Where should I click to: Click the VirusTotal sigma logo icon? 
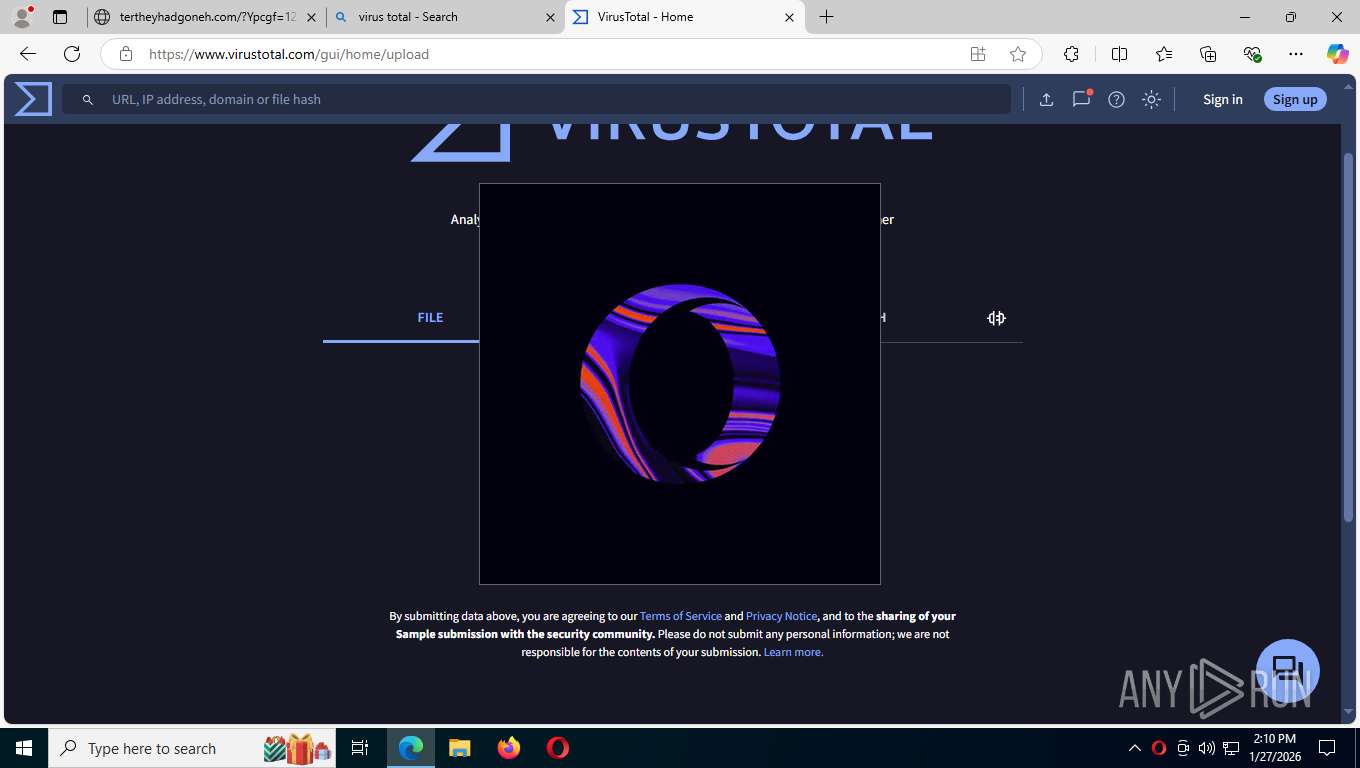(x=33, y=99)
